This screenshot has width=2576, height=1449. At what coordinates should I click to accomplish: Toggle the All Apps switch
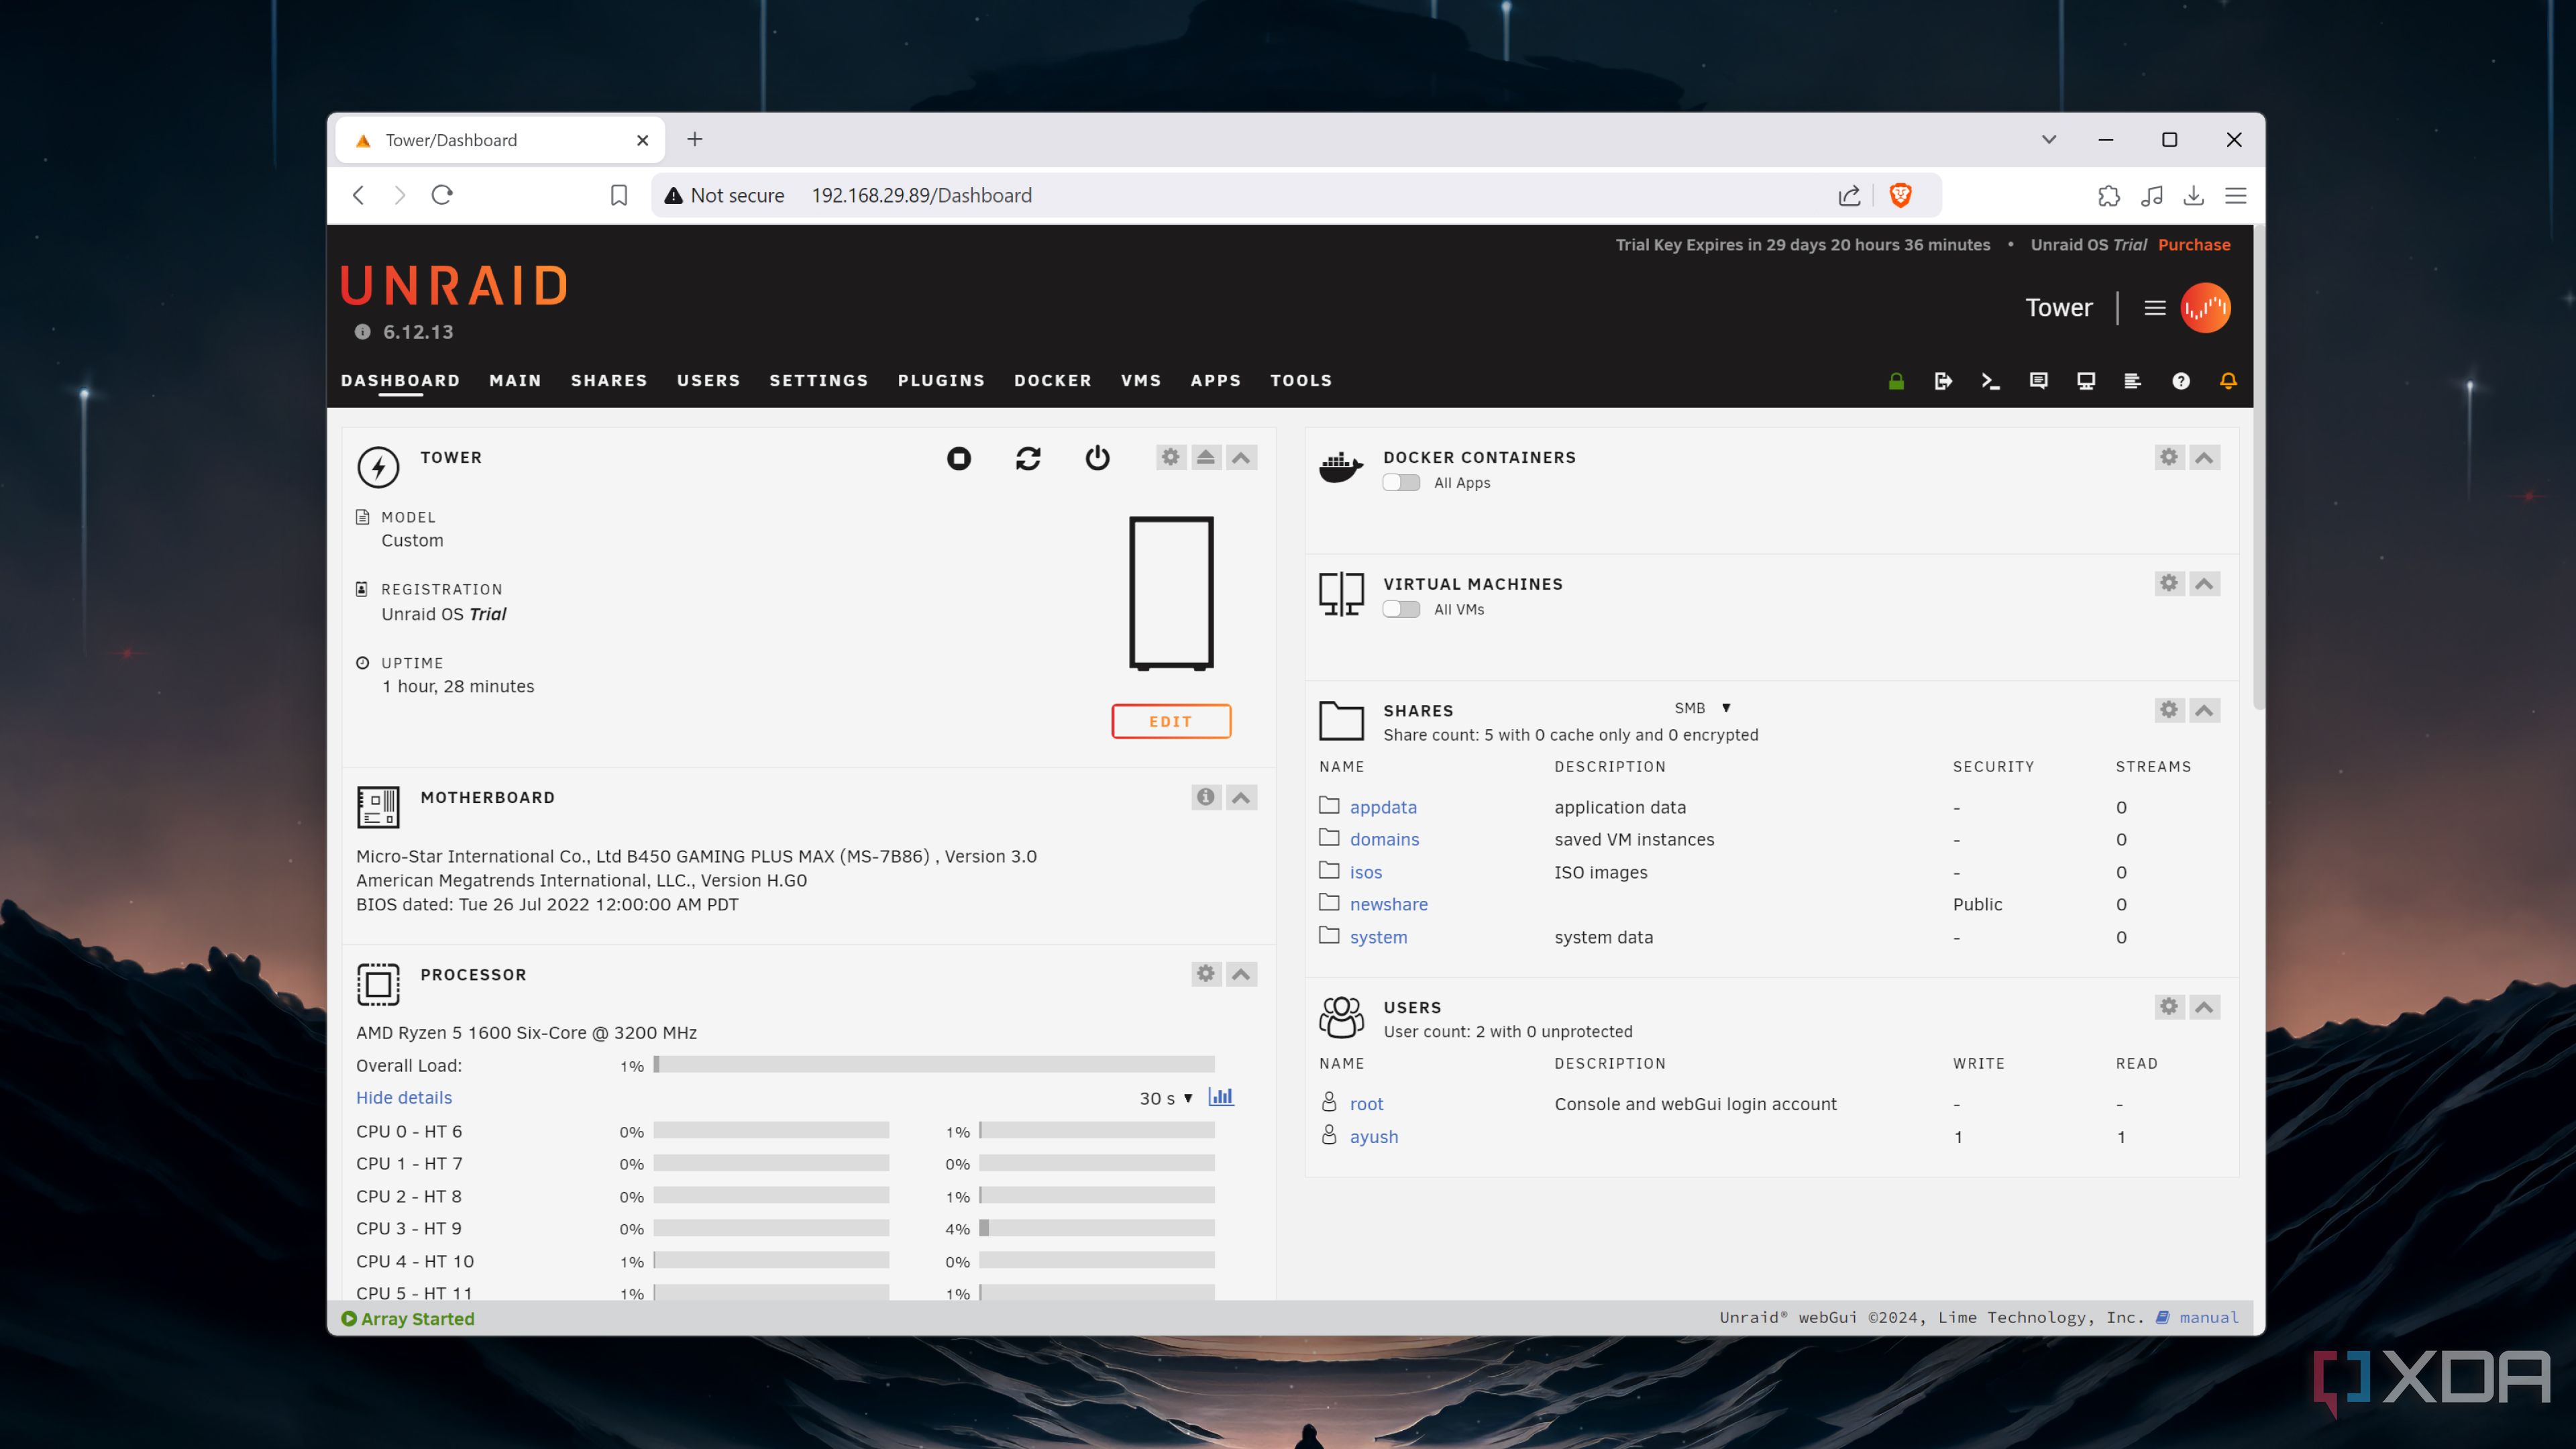[x=1401, y=483]
